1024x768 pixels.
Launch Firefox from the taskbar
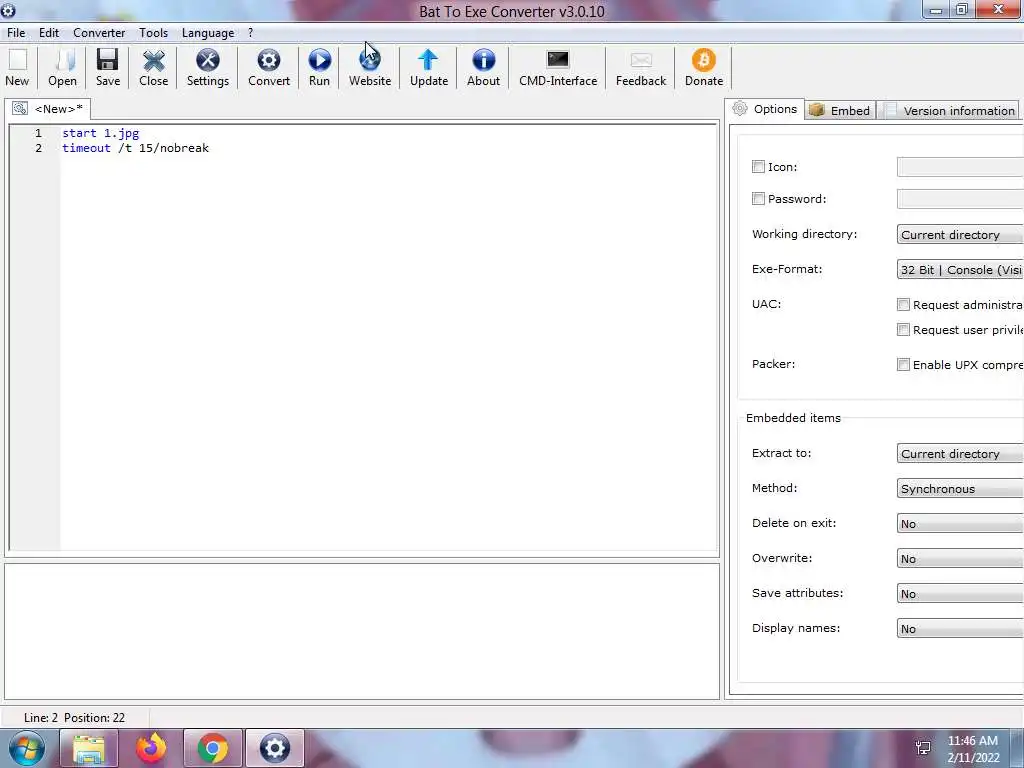[151, 748]
